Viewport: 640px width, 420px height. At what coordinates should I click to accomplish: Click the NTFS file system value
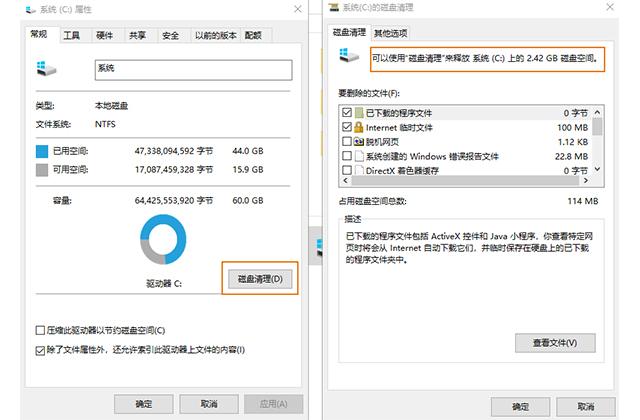pyautogui.click(x=105, y=124)
